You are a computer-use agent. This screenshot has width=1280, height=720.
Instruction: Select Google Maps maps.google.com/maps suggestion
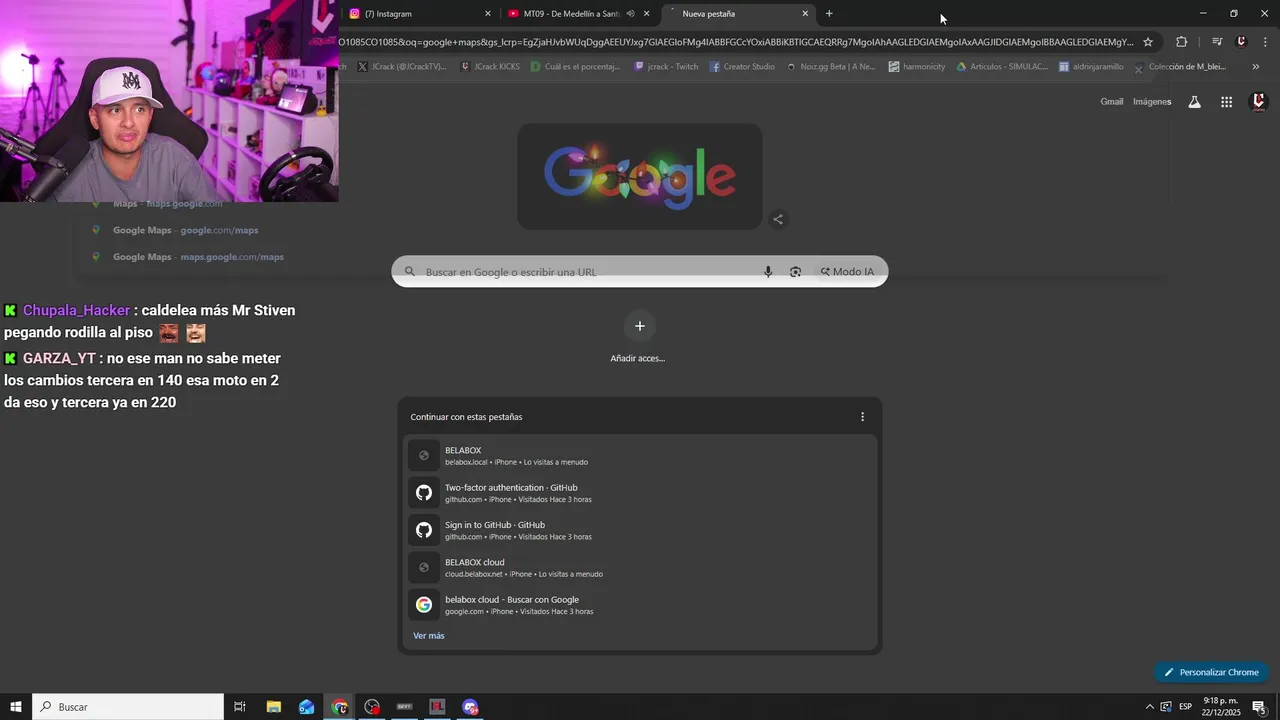tap(198, 257)
